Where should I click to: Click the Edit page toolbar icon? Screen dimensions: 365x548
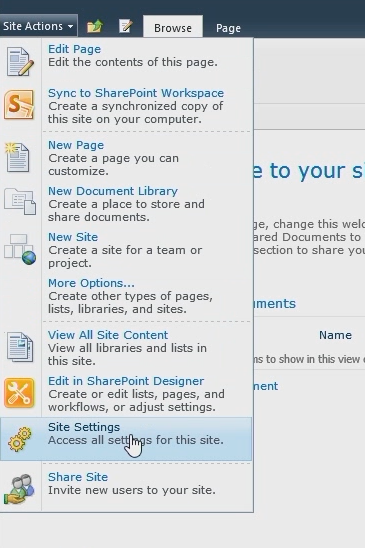coord(126,26)
